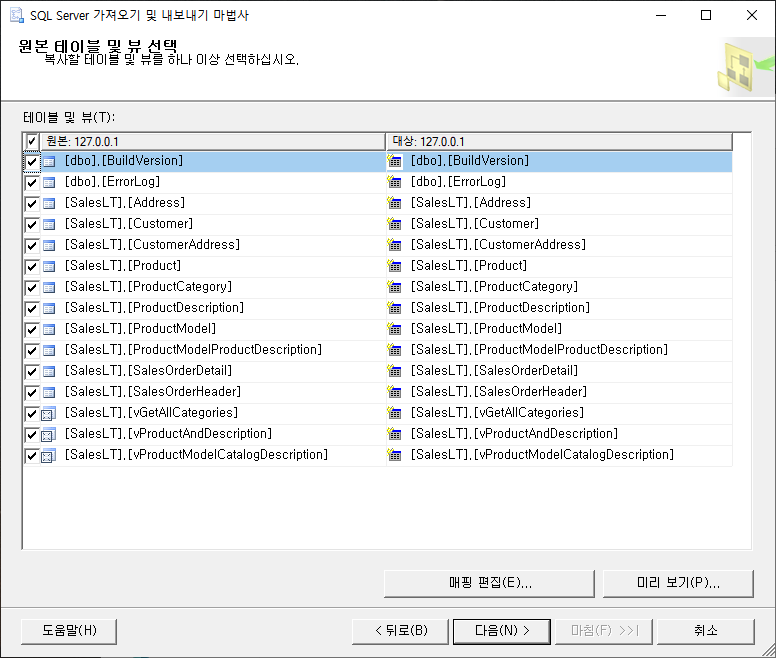Click source table icon for [SalesLT].[Product]
Viewport: 776px width, 658px height.
49,267
